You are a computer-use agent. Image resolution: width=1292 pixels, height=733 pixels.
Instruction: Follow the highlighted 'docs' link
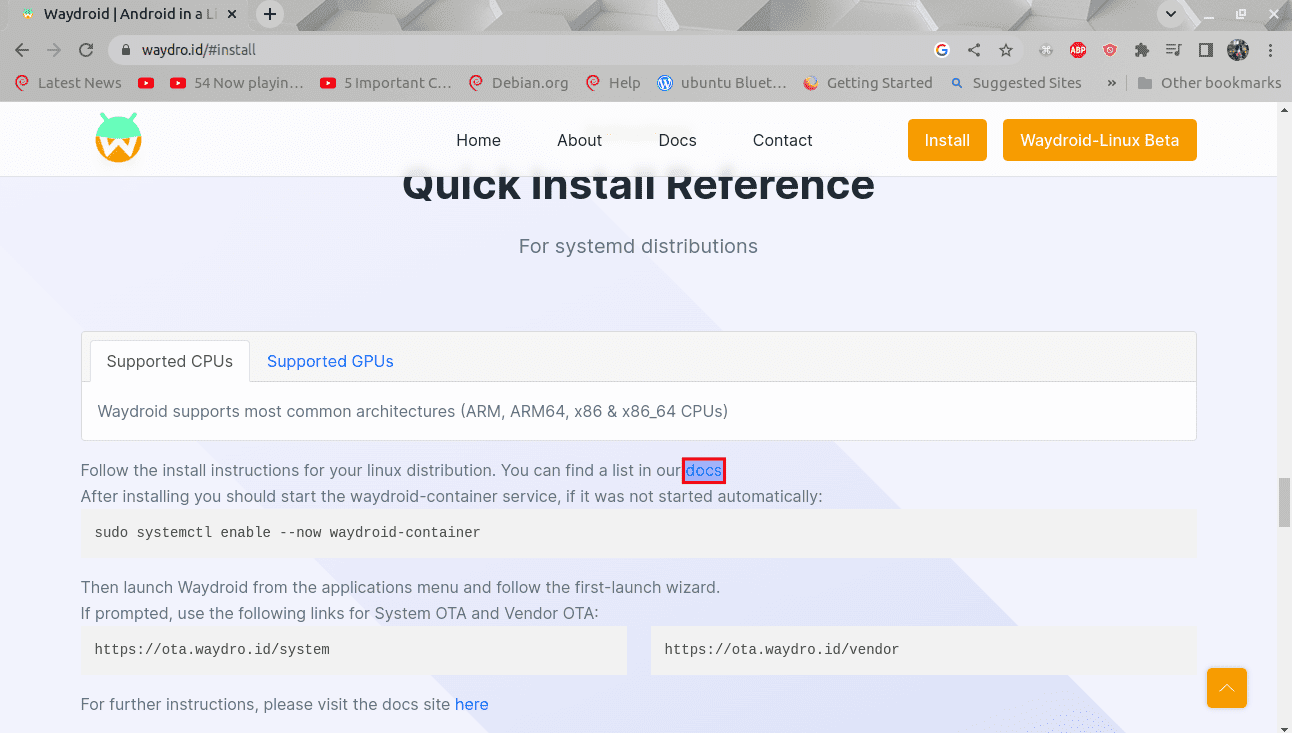pyautogui.click(x=704, y=470)
